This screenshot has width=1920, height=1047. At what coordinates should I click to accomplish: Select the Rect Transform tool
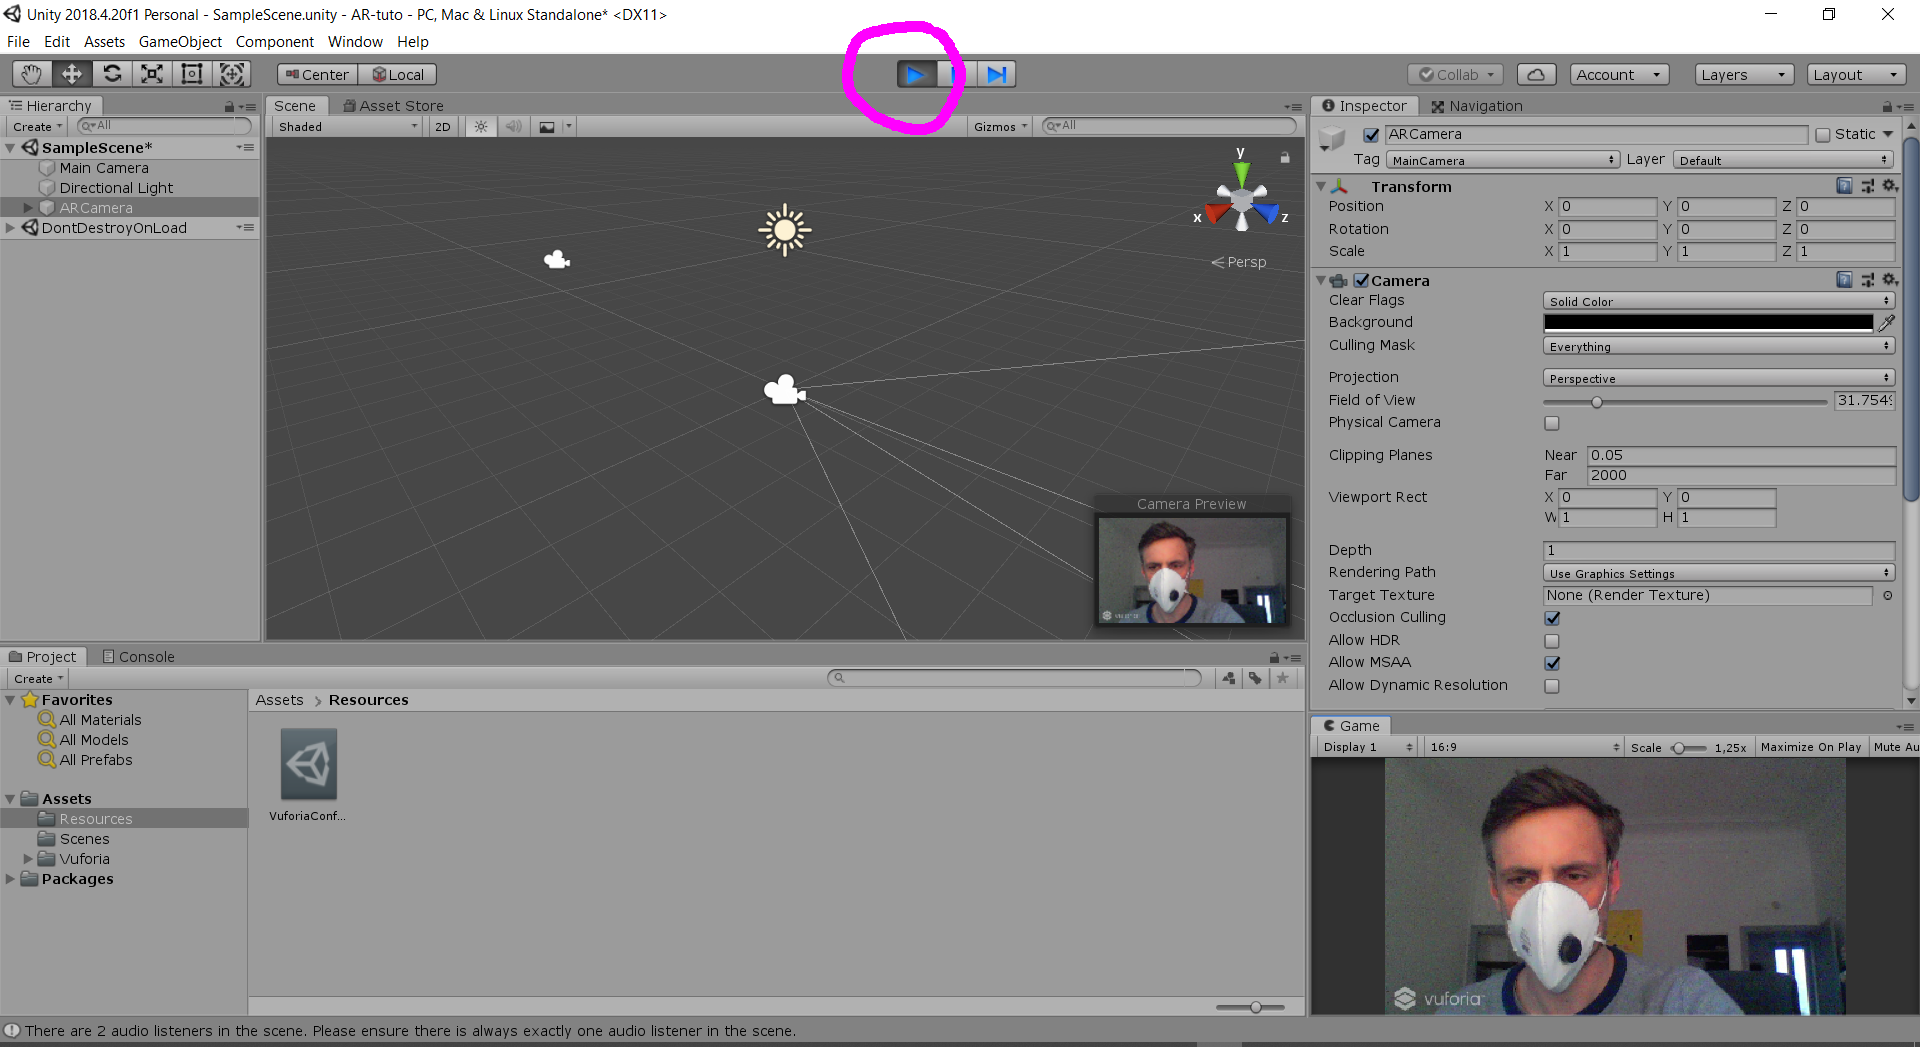tap(192, 74)
